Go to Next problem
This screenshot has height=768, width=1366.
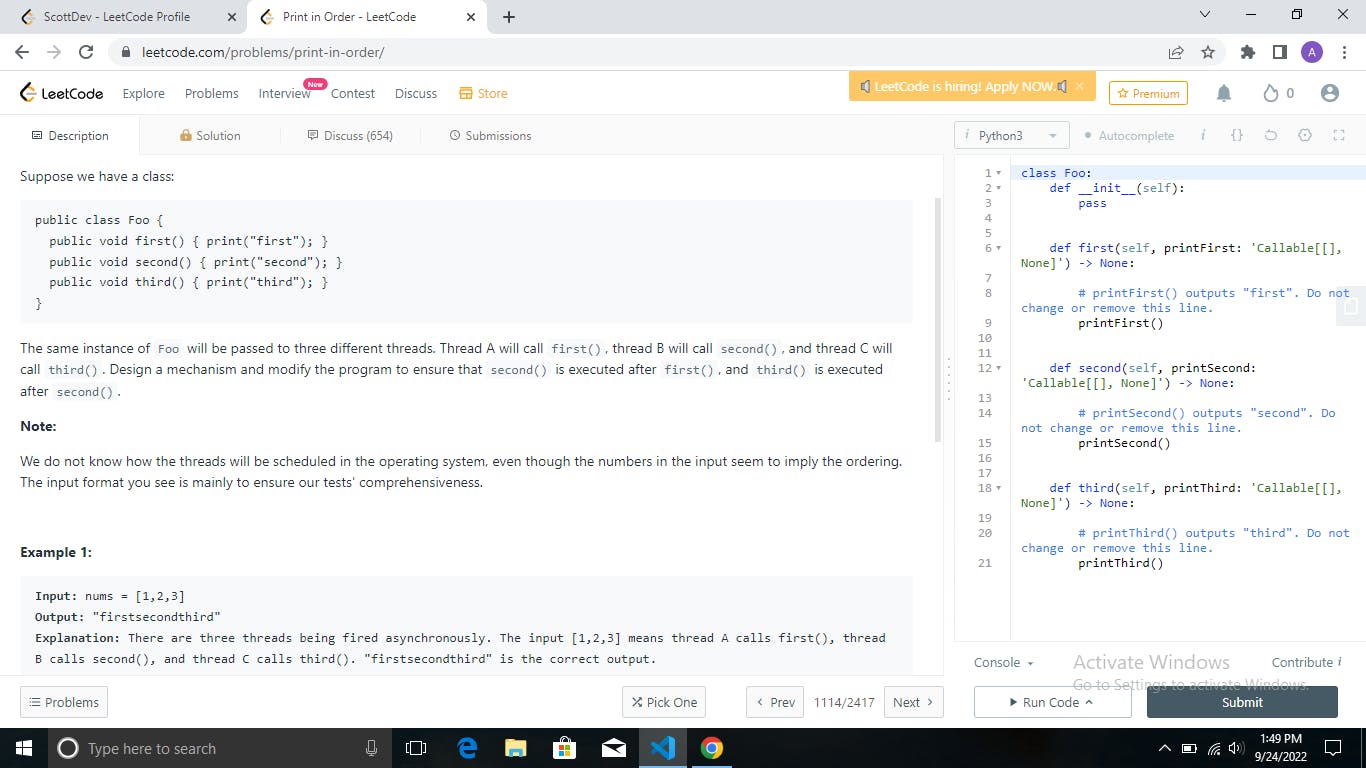(x=914, y=702)
